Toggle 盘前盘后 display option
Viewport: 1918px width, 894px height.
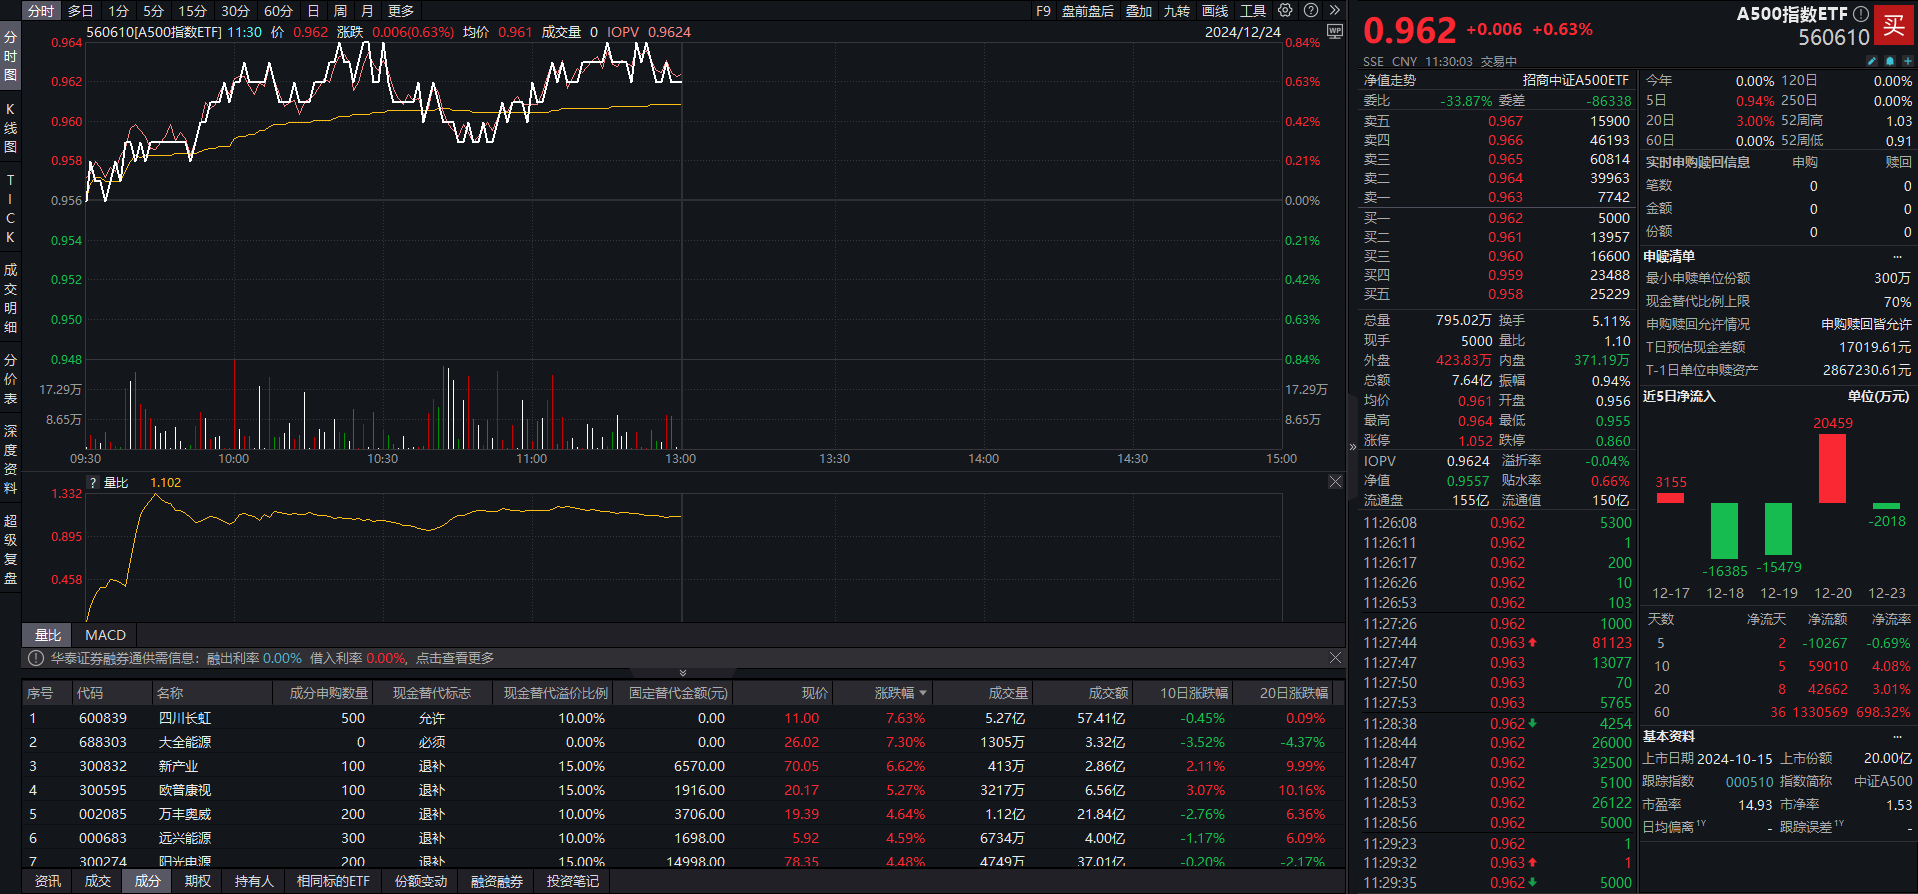(x=1088, y=11)
